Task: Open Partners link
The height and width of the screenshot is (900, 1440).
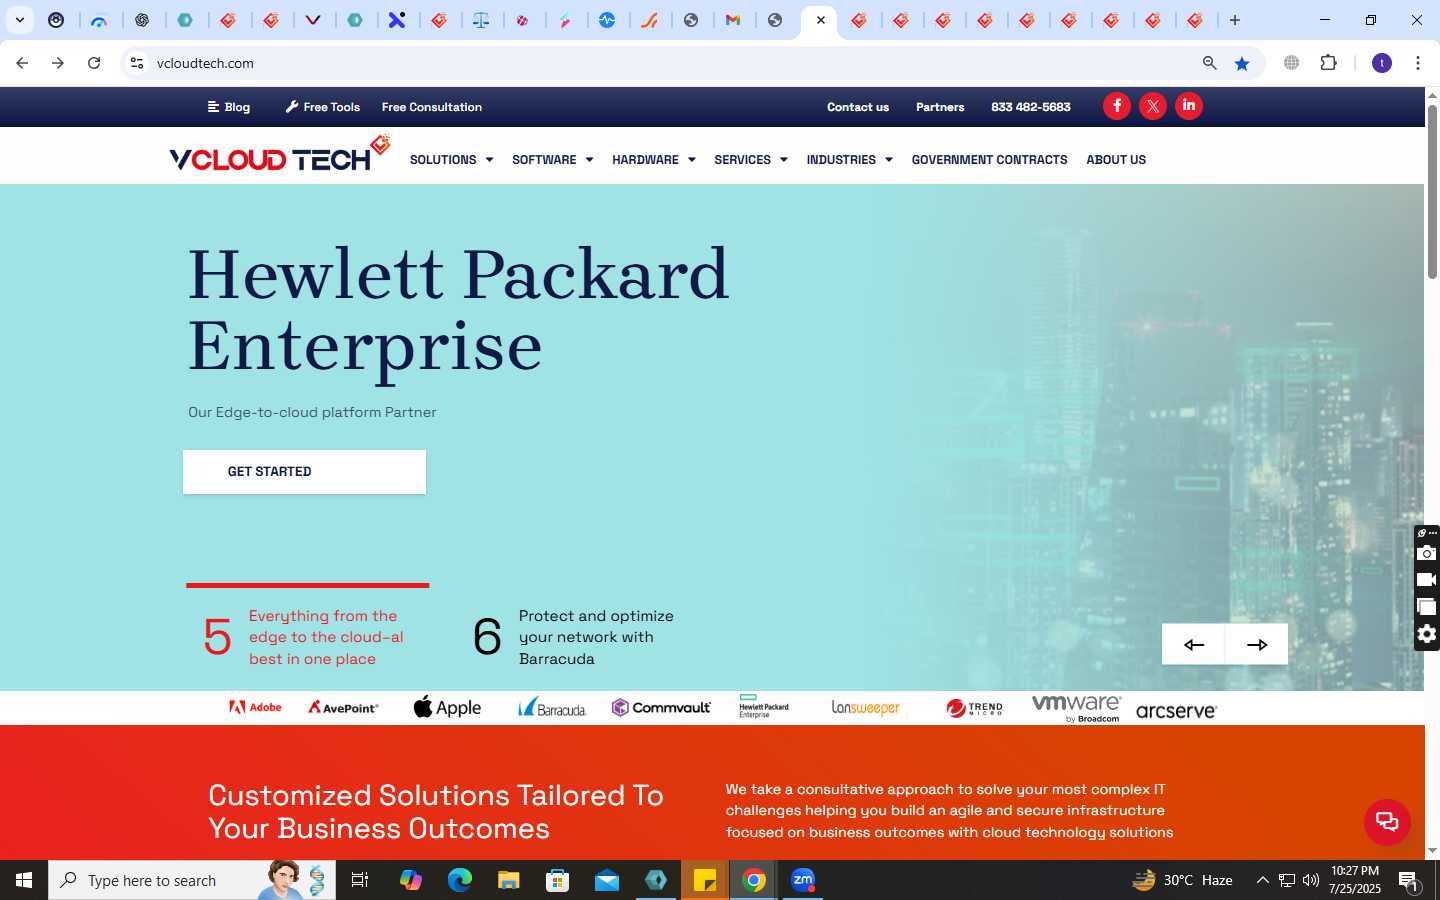Action: pyautogui.click(x=940, y=107)
